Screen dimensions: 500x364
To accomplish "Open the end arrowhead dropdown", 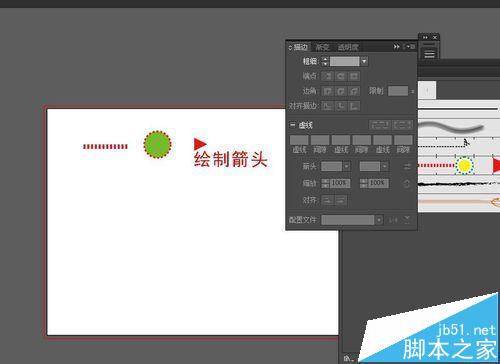I will tap(384, 166).
